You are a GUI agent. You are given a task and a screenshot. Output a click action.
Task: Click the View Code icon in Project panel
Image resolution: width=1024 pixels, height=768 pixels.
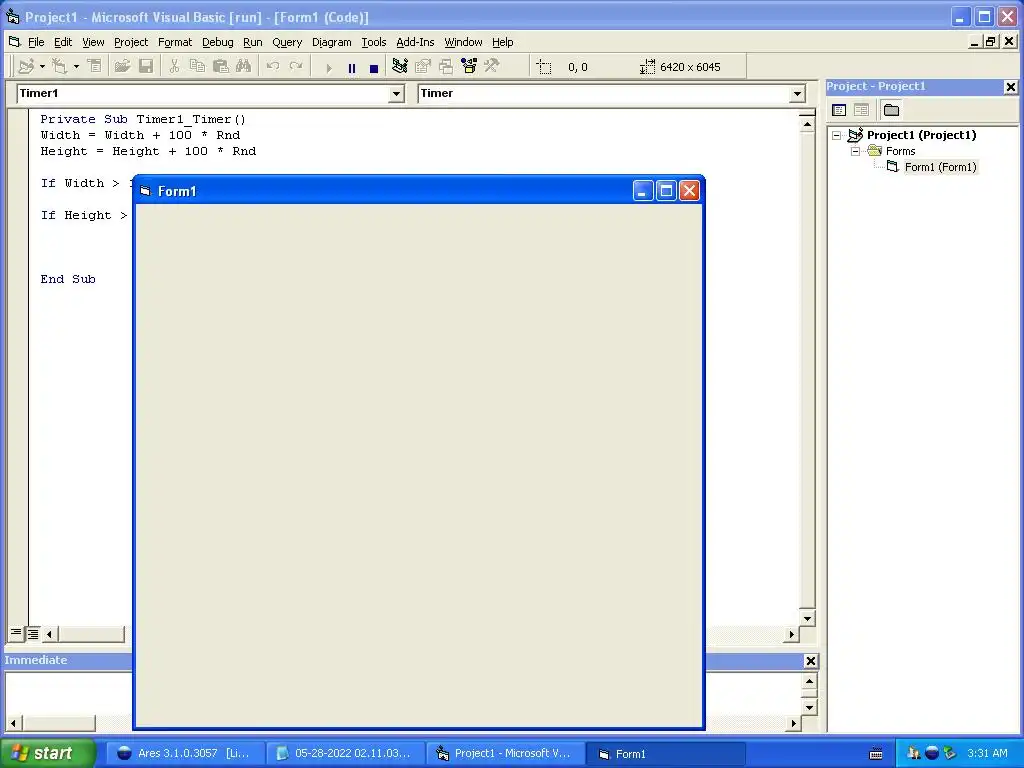pos(839,110)
